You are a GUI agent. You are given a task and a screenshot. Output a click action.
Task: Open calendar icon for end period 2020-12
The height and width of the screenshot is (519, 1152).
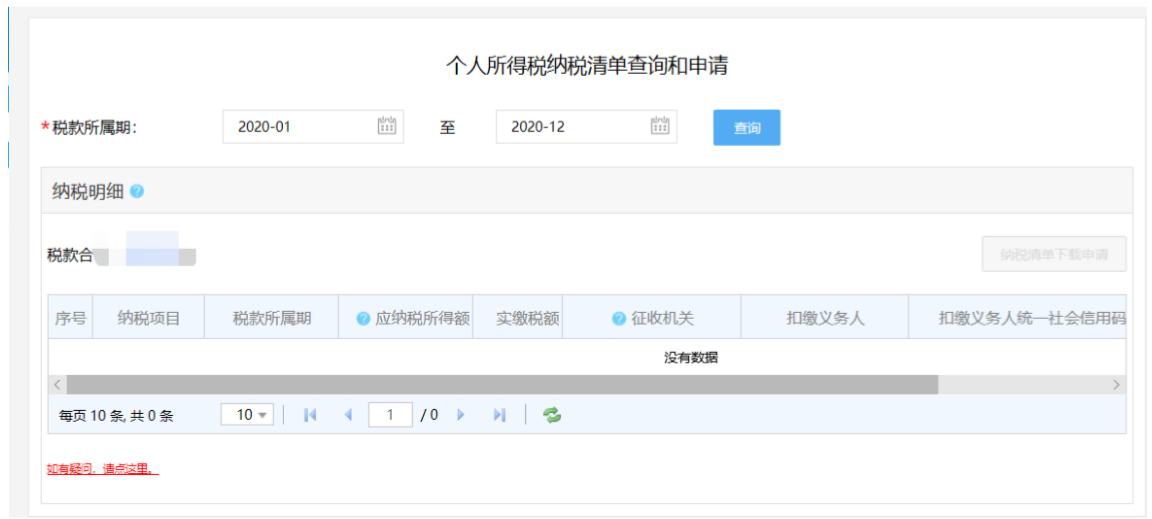tap(660, 126)
